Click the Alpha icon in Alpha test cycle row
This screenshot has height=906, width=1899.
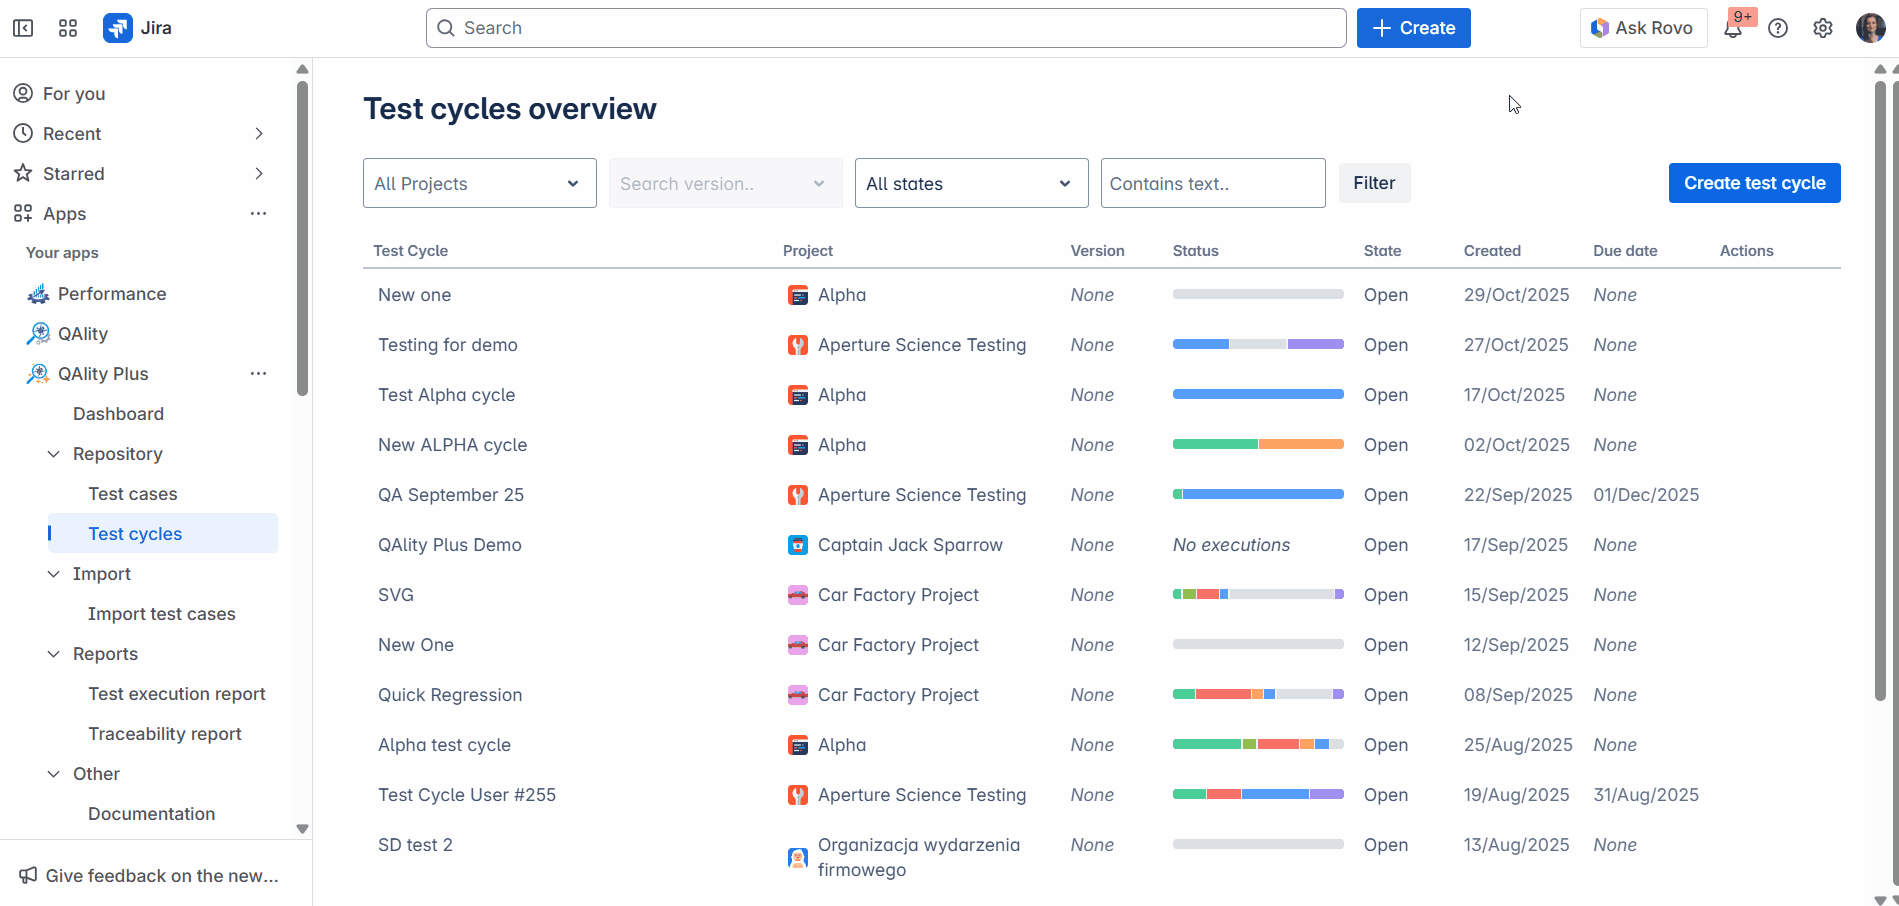[798, 745]
